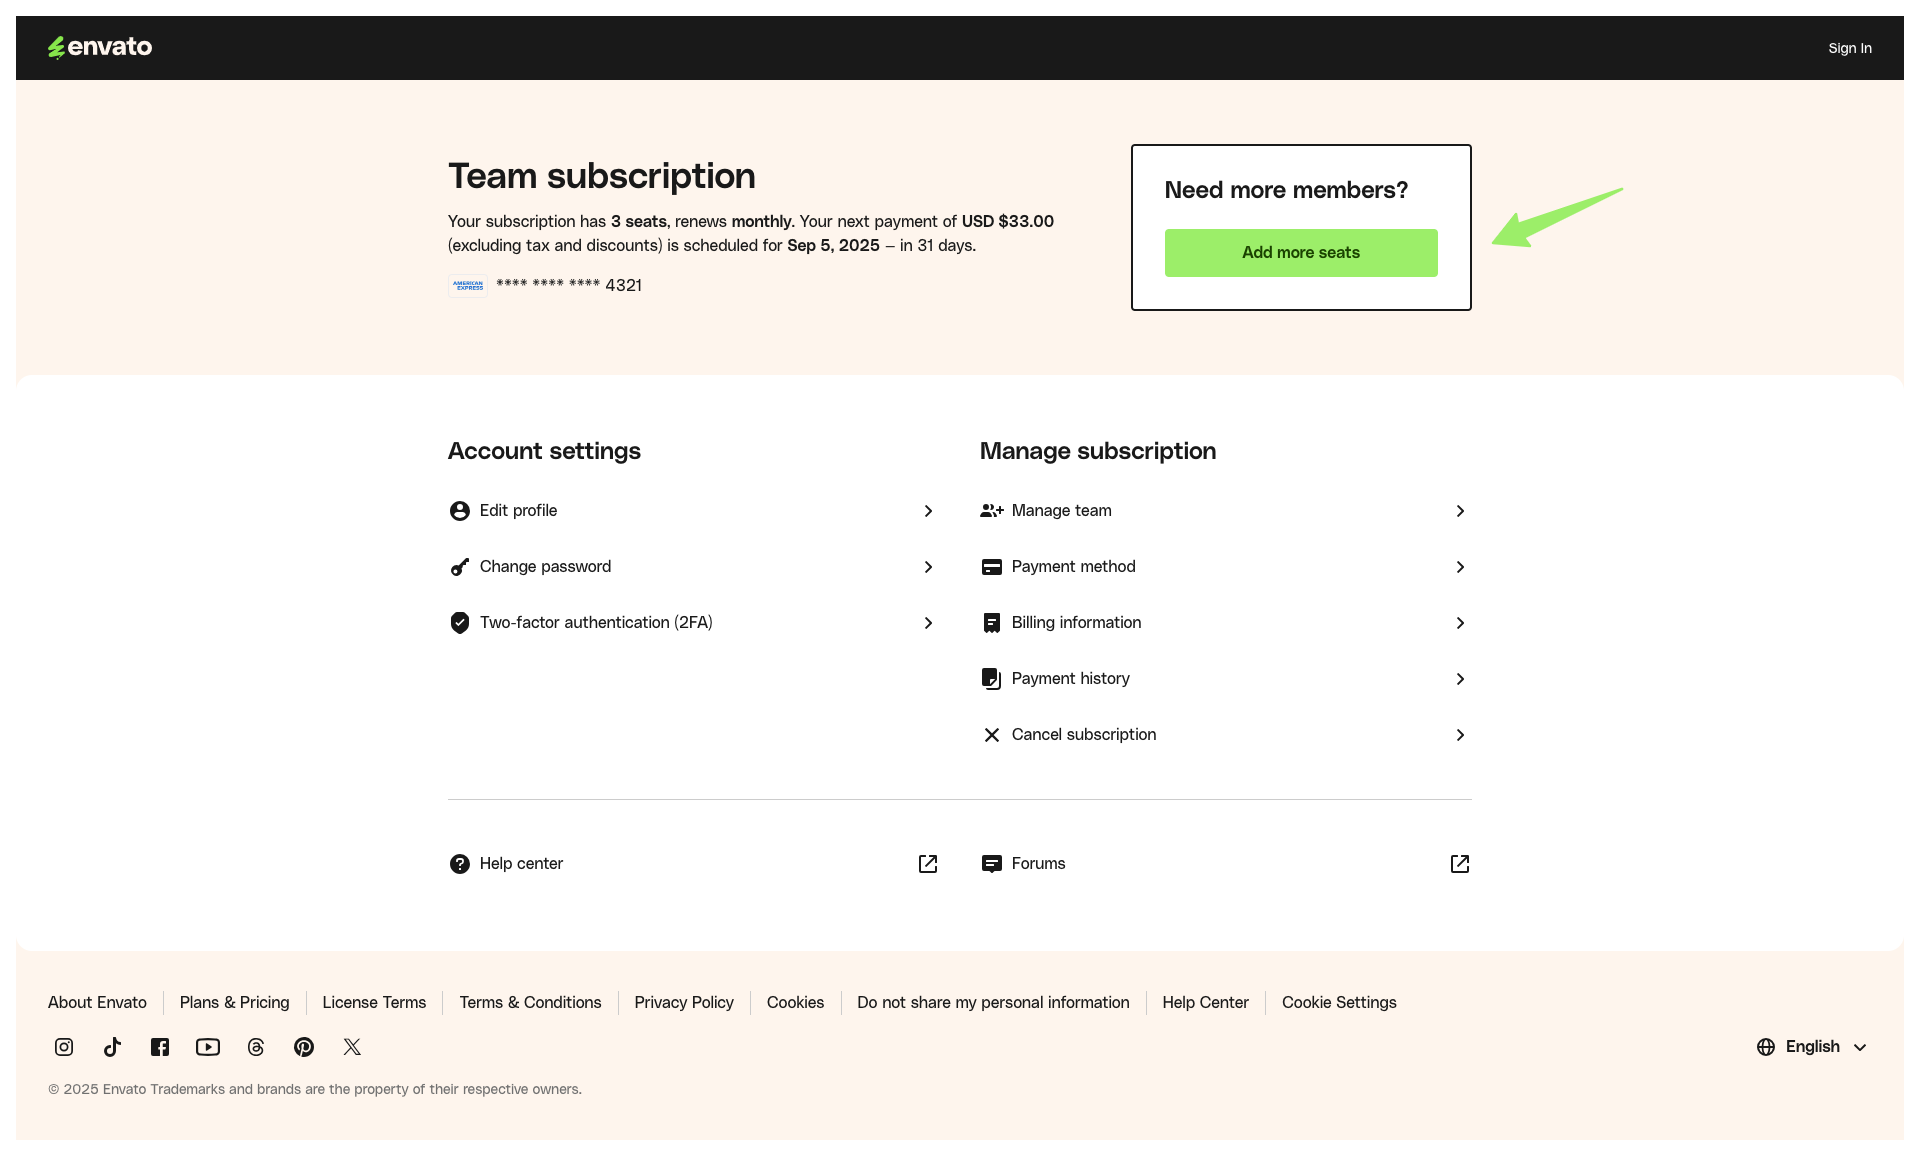Open TikTok social icon in footer
The height and width of the screenshot is (1157, 1920).
coord(112,1047)
